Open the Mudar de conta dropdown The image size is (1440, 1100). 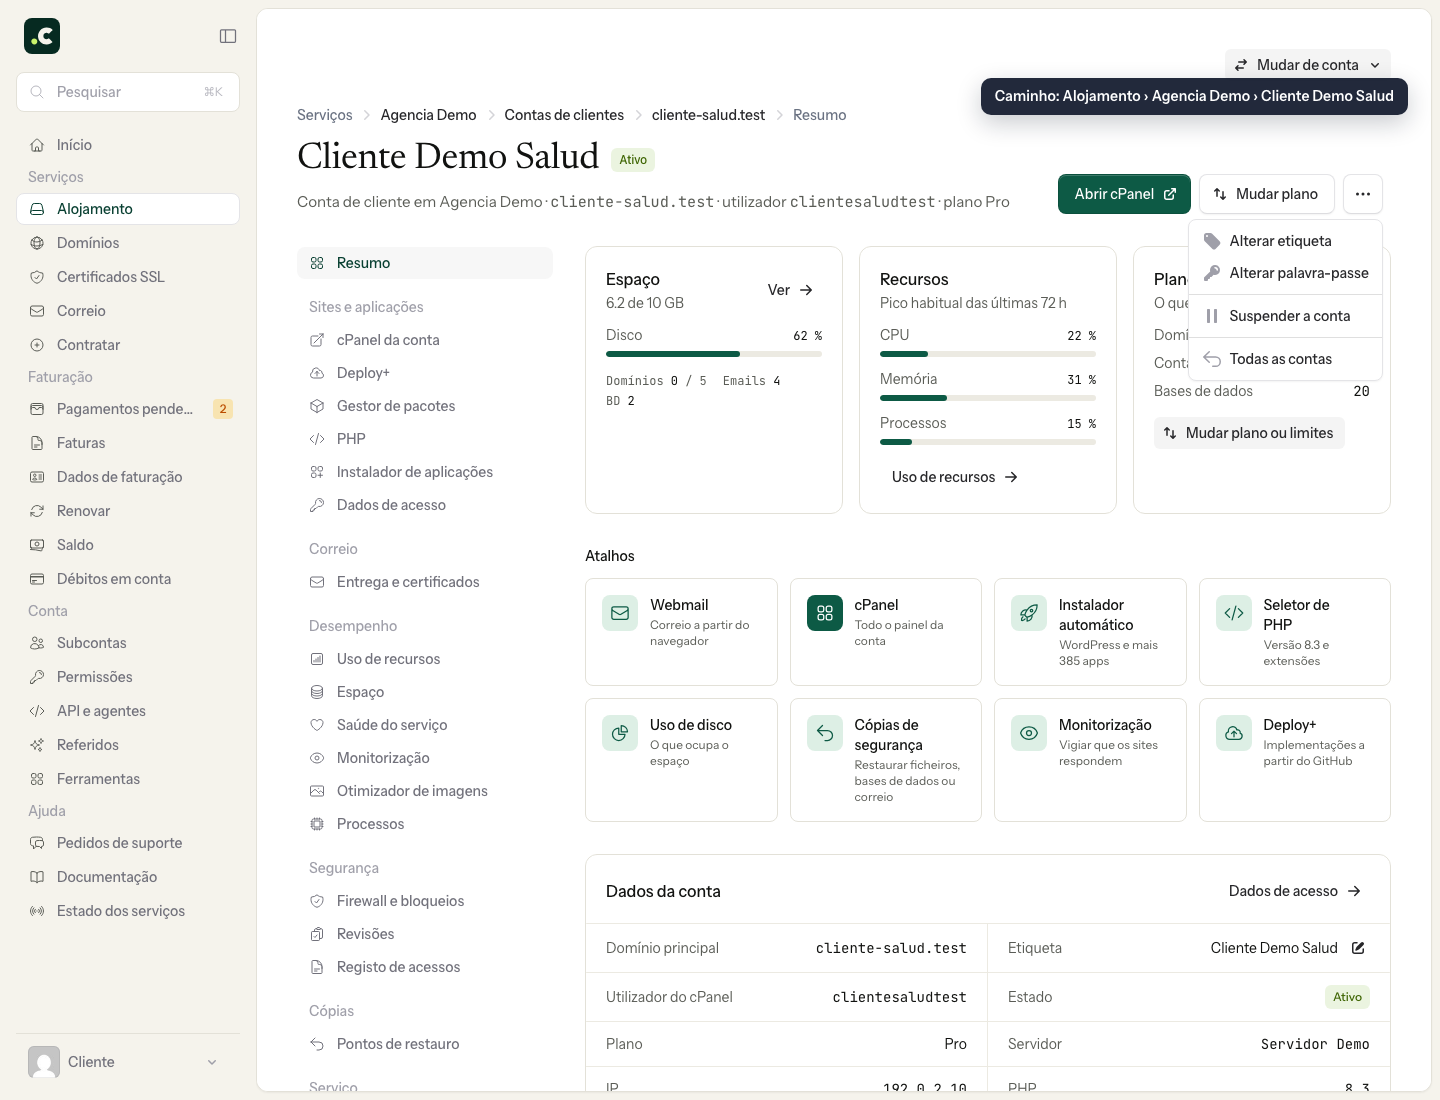tap(1308, 65)
